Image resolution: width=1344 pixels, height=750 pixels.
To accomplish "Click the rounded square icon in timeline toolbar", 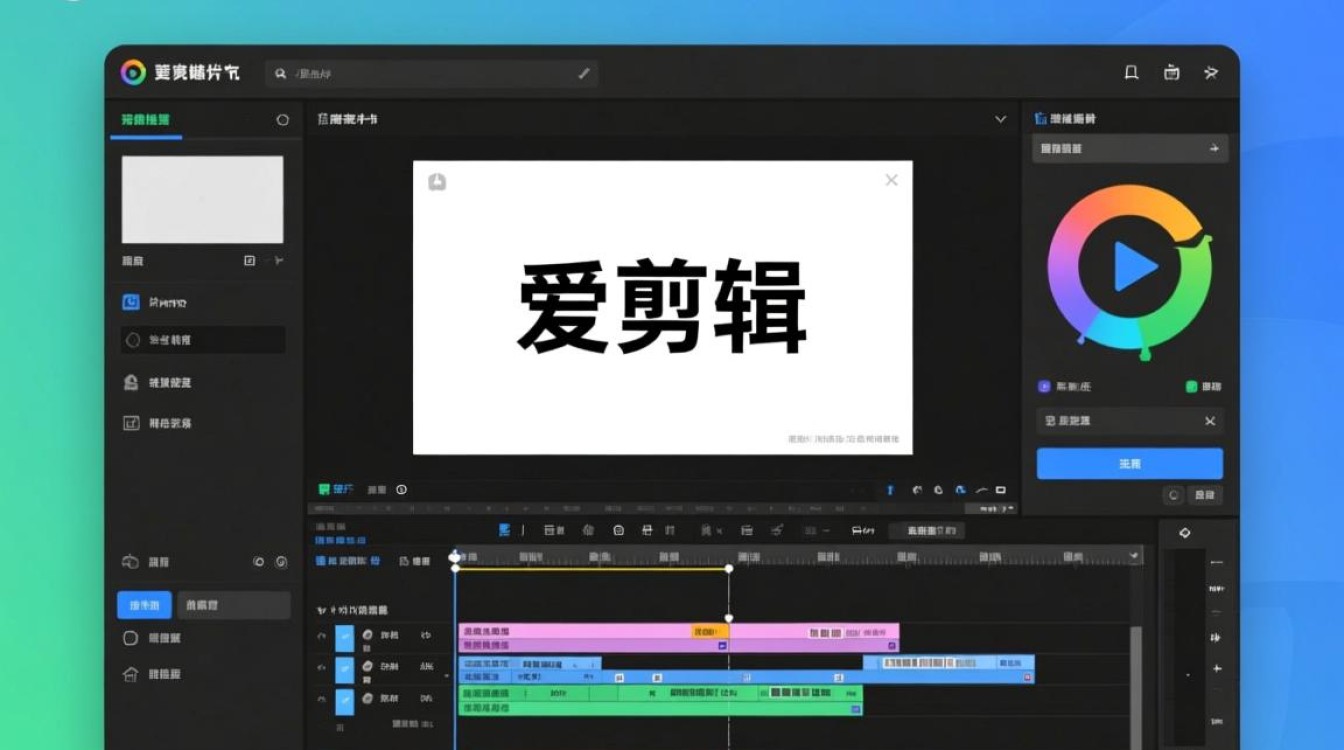I will [619, 530].
